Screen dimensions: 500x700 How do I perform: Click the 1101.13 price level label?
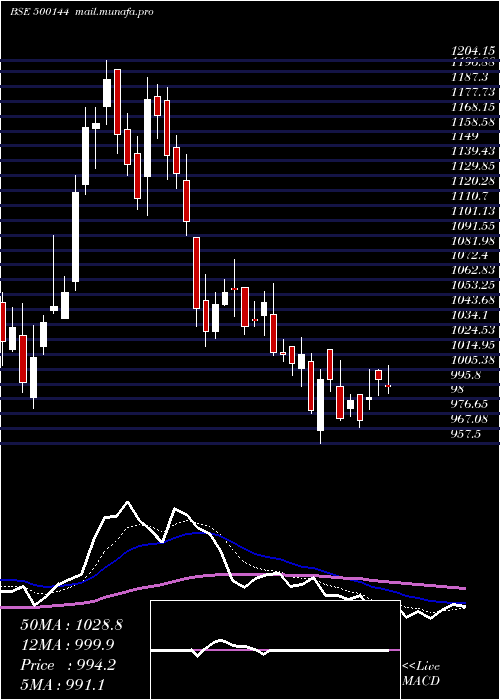coord(473,211)
